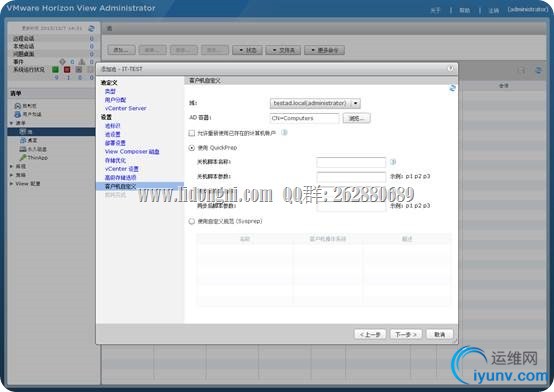Select the QuickPrep radio option
554x392 pixels.
click(191, 148)
